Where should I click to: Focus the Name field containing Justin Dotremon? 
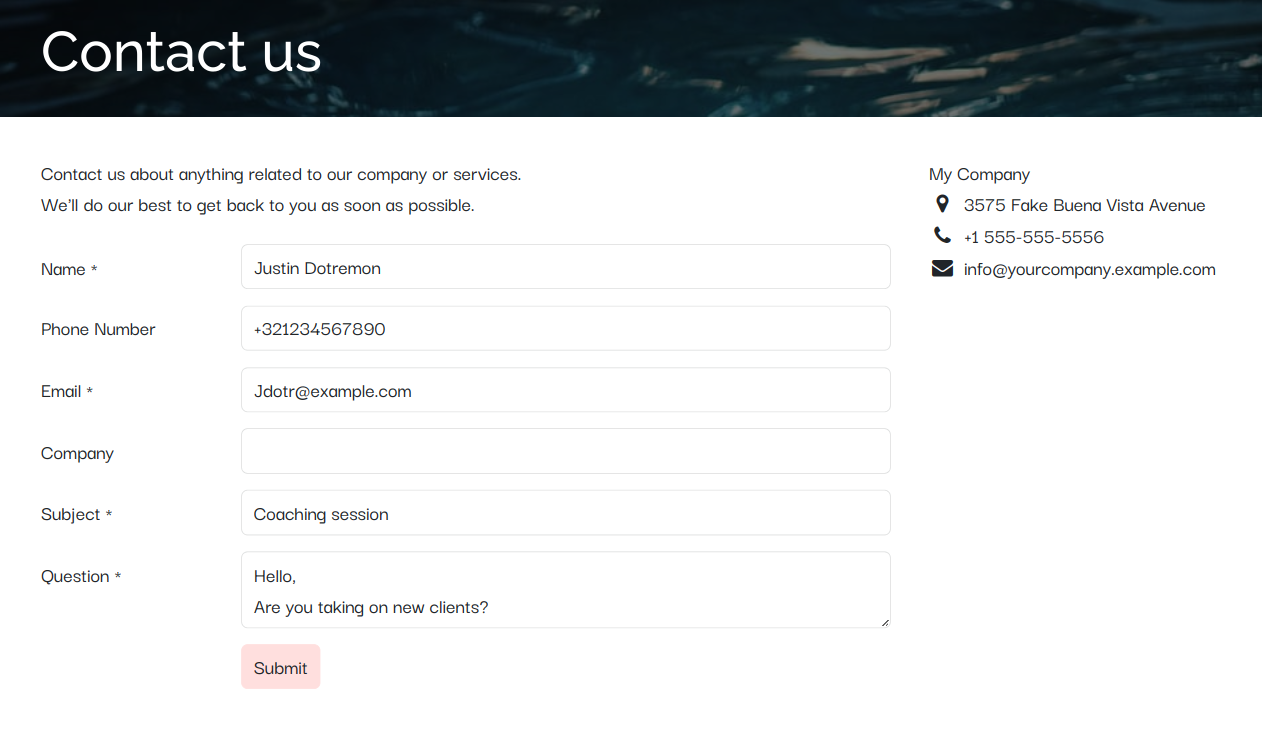tap(565, 267)
